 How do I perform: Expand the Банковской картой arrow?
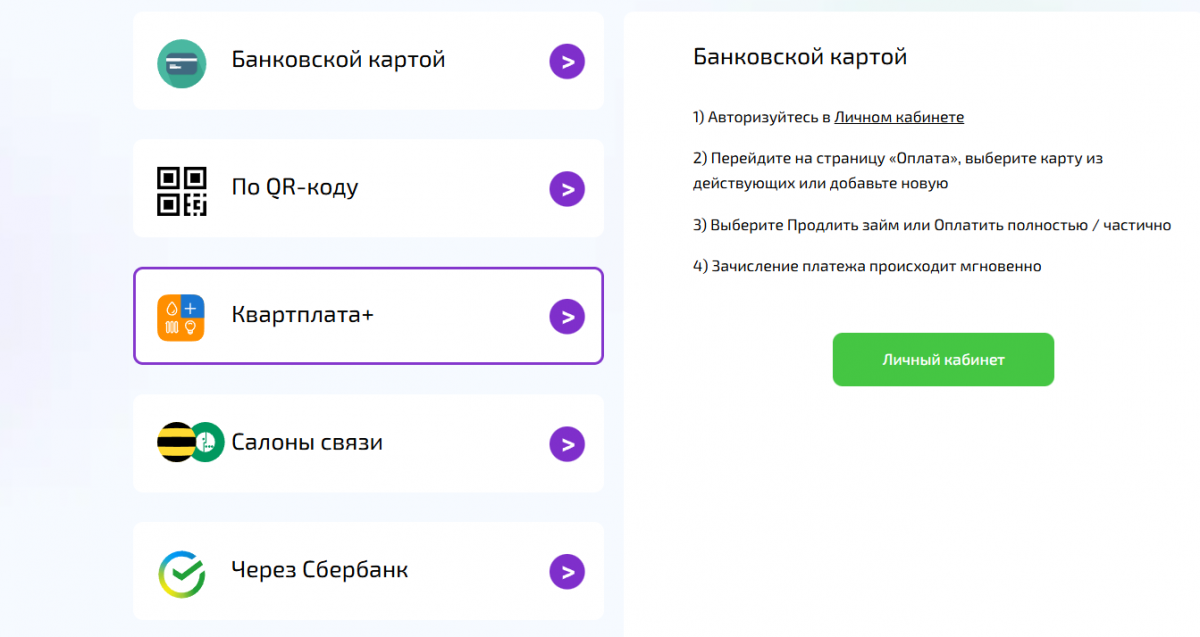[x=567, y=62]
